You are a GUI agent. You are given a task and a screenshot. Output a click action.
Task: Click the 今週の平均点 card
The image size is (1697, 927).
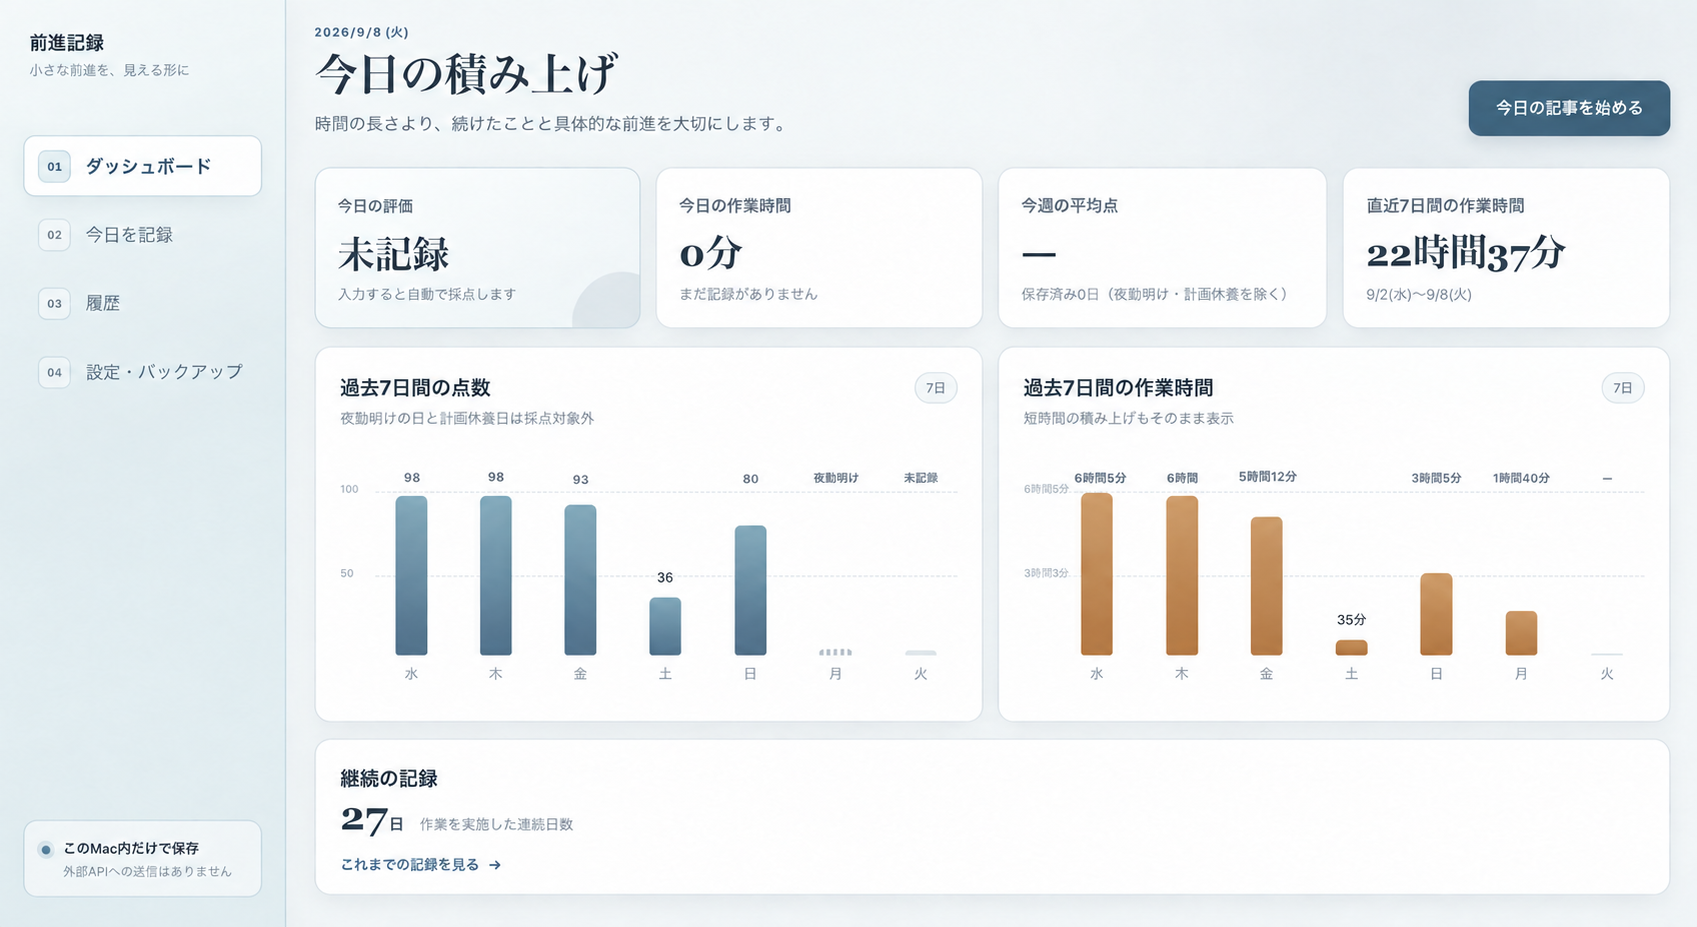coord(1162,247)
